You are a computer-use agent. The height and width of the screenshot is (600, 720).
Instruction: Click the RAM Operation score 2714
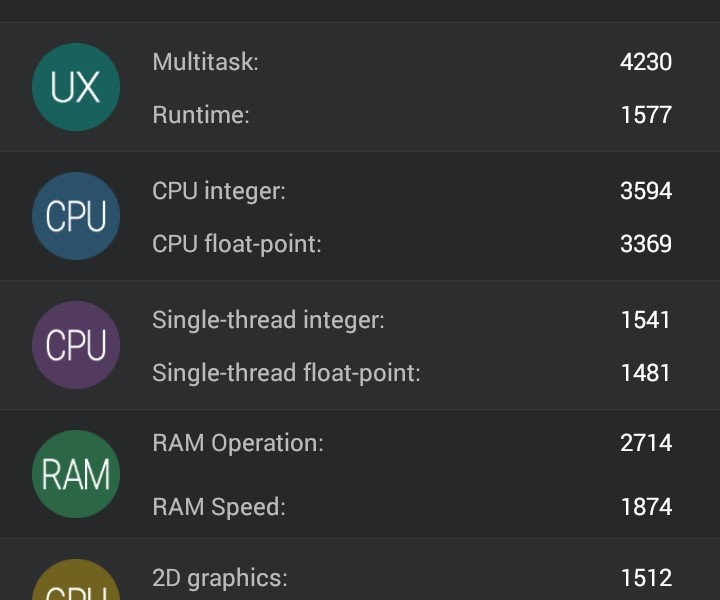(x=646, y=443)
